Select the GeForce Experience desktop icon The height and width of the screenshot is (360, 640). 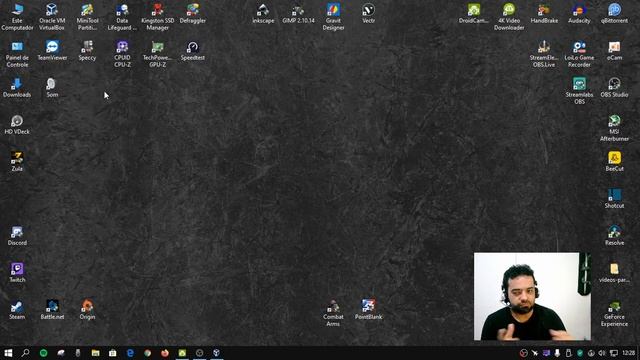coord(614,313)
